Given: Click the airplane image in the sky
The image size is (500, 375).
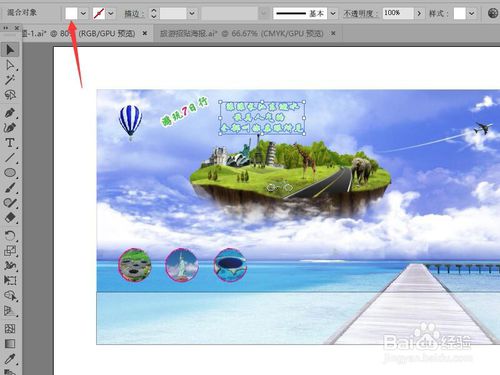Looking at the screenshot, I should 483,128.
